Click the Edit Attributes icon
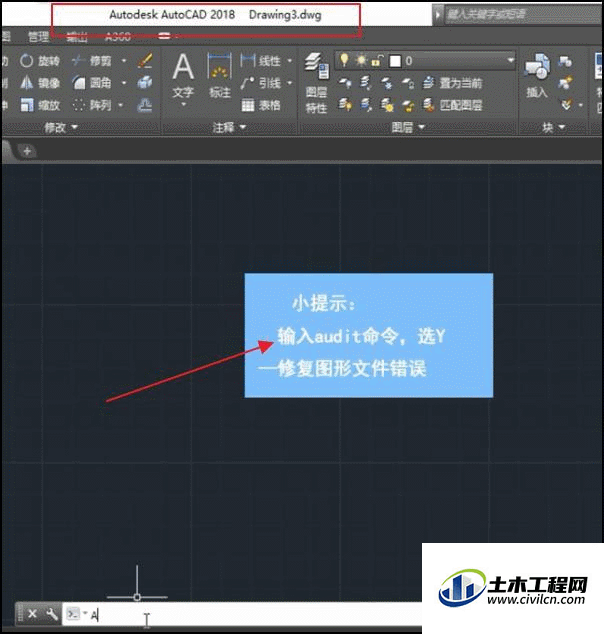Viewport: 604px width, 634px height. (x=567, y=105)
